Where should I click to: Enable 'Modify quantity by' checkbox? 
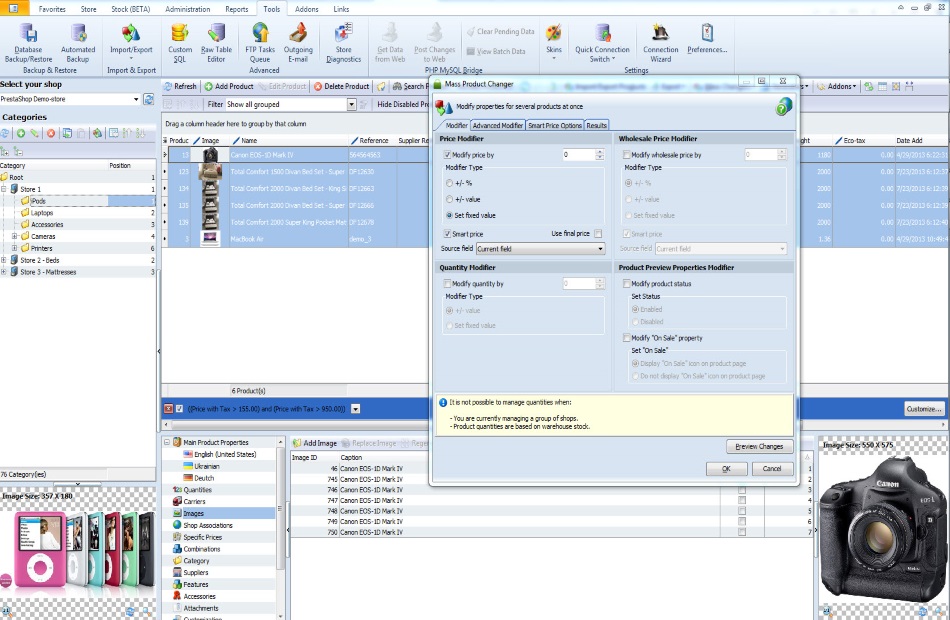[448, 284]
